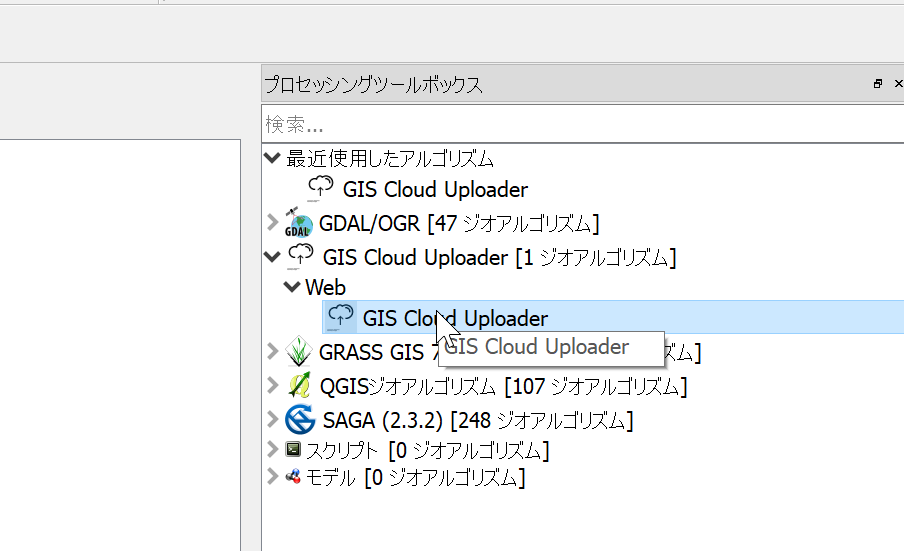Viewport: 904px width, 551px height.
Task: Select QGISジオアルゴリズム [107 ジオアルゴリズム] row
Action: 503,386
